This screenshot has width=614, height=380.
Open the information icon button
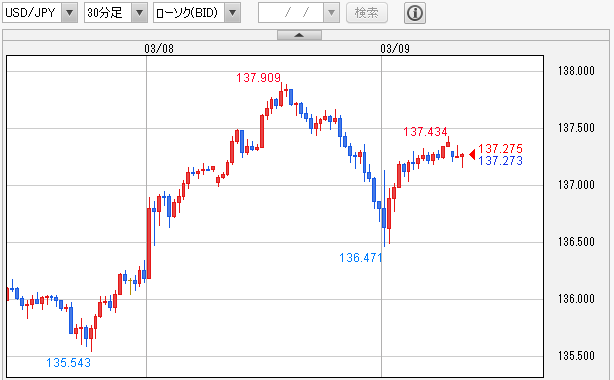click(x=415, y=13)
